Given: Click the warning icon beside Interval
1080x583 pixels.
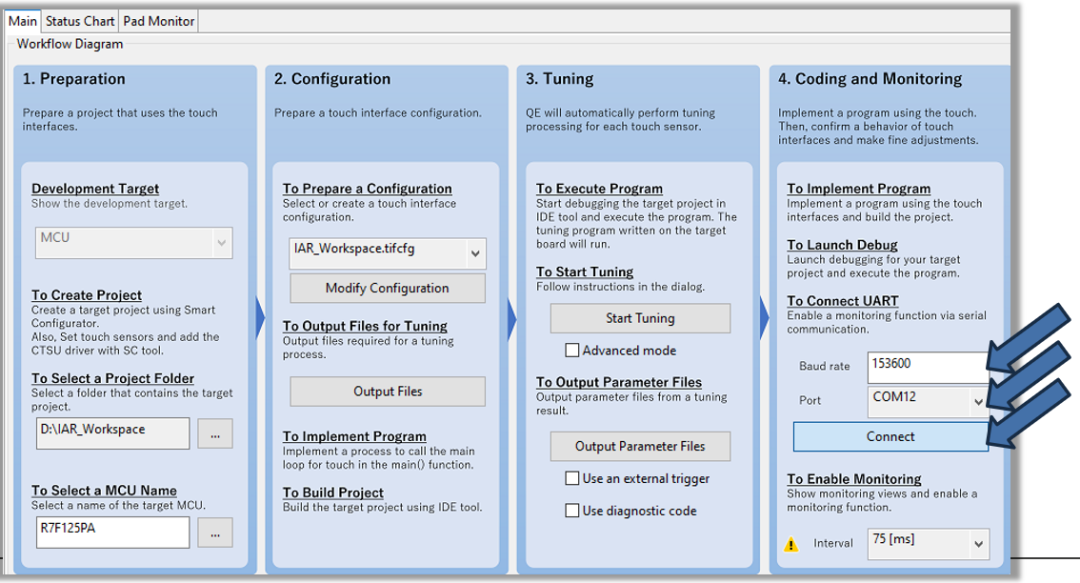Looking at the screenshot, I should [791, 544].
